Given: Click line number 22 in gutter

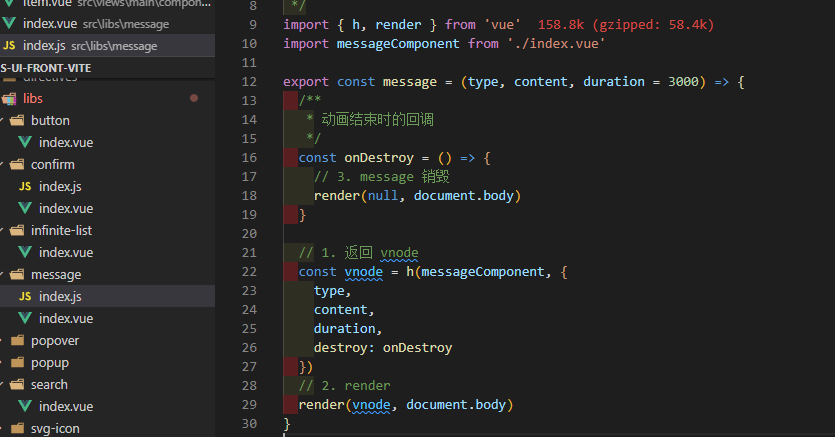Looking at the screenshot, I should click(249, 271).
